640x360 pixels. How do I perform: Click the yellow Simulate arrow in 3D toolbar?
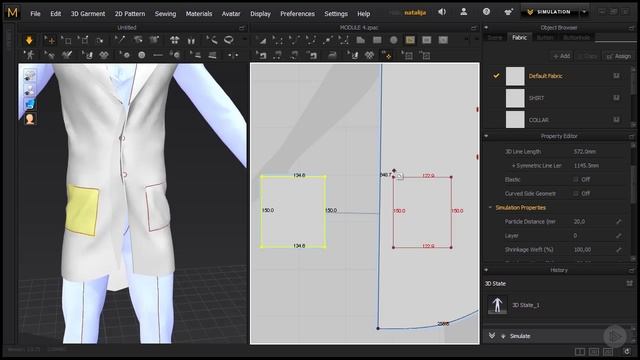[x=29, y=40]
